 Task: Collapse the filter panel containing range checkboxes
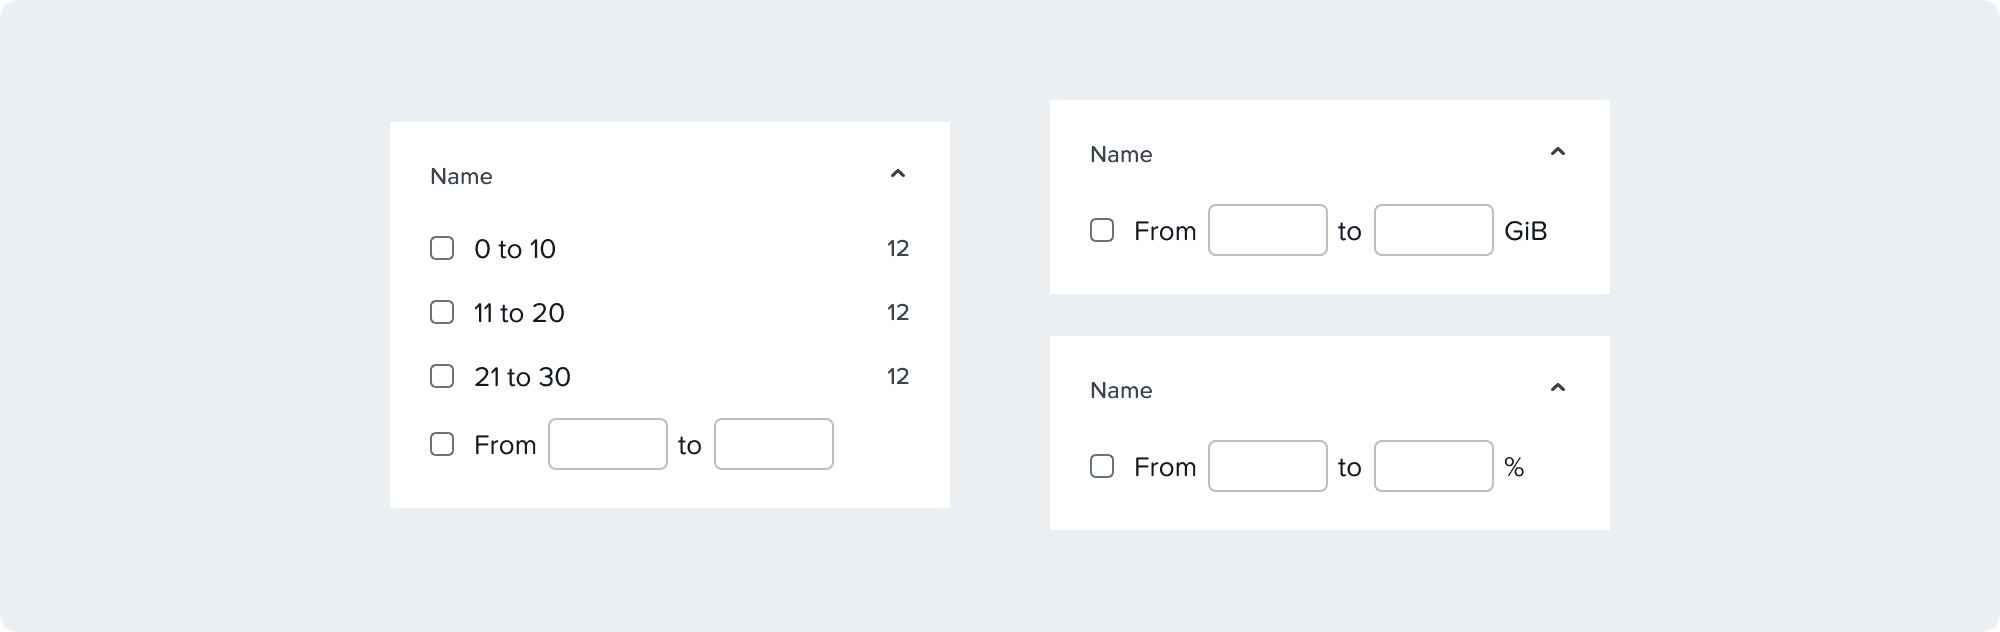tap(897, 175)
